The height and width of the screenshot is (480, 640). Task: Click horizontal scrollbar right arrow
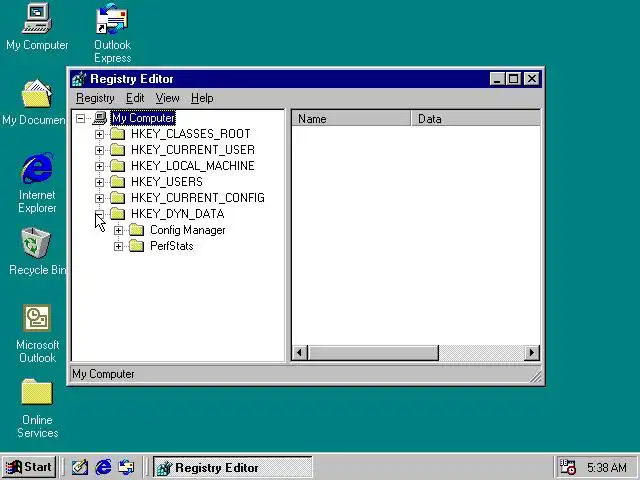coord(531,353)
